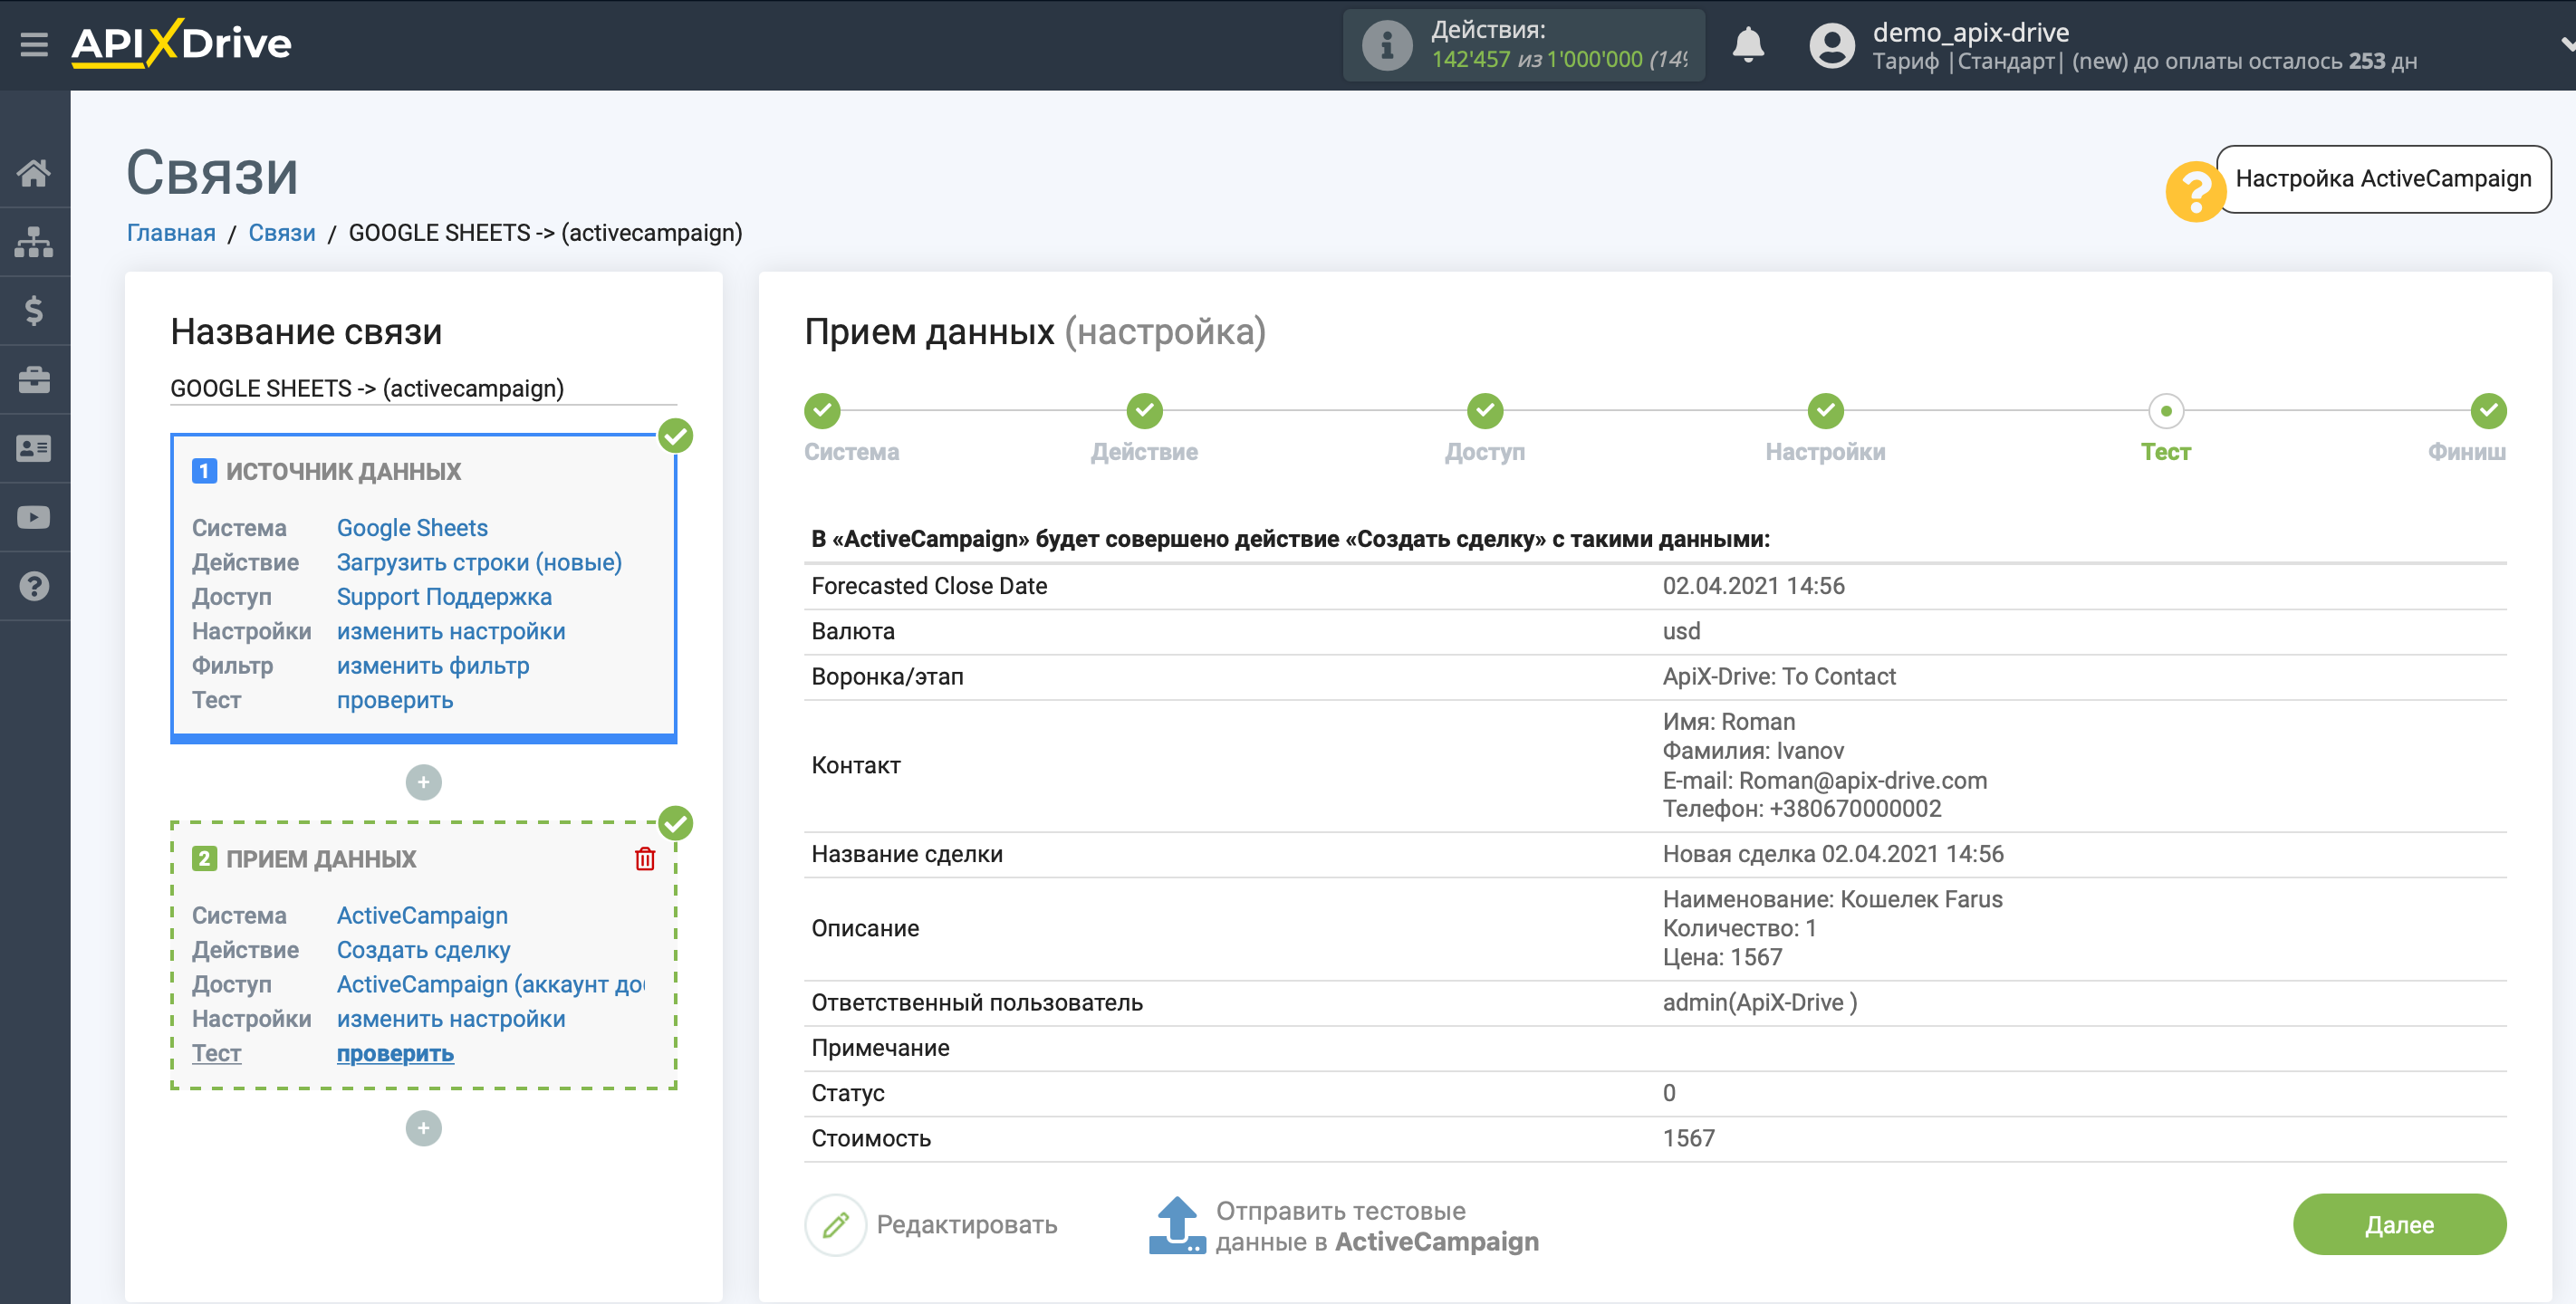Go to Настройки wizard step
Screen dimensions: 2576x1304
tap(1826, 411)
